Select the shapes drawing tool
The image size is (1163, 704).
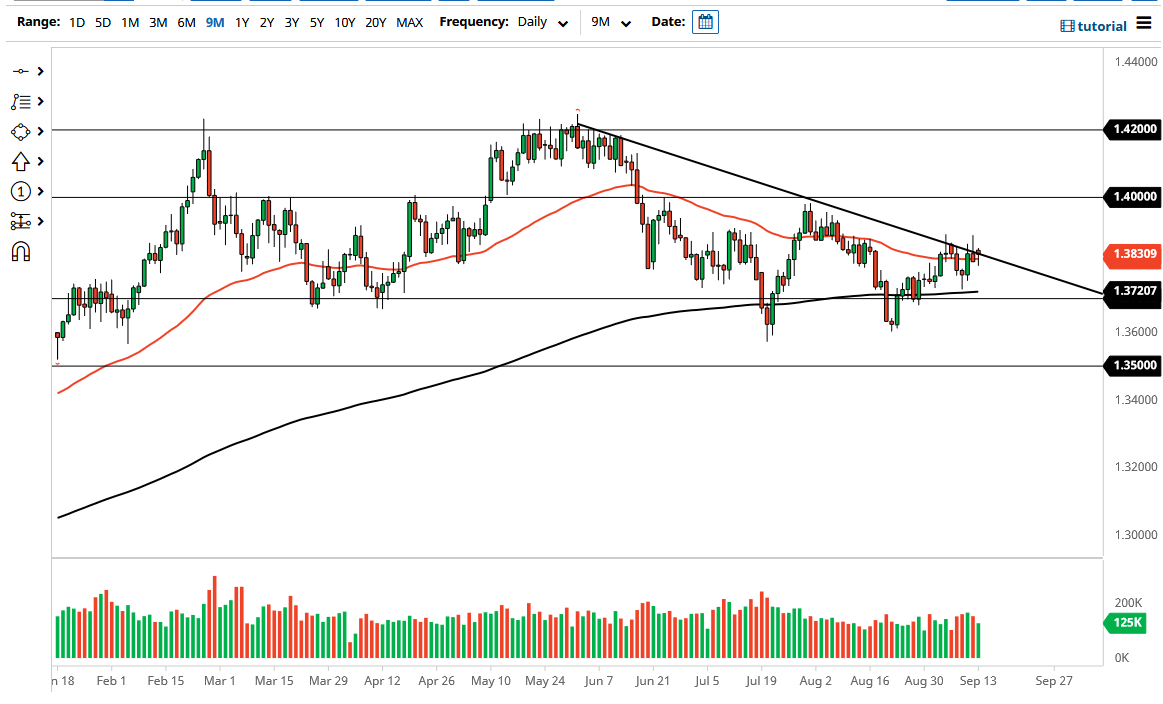coord(20,131)
